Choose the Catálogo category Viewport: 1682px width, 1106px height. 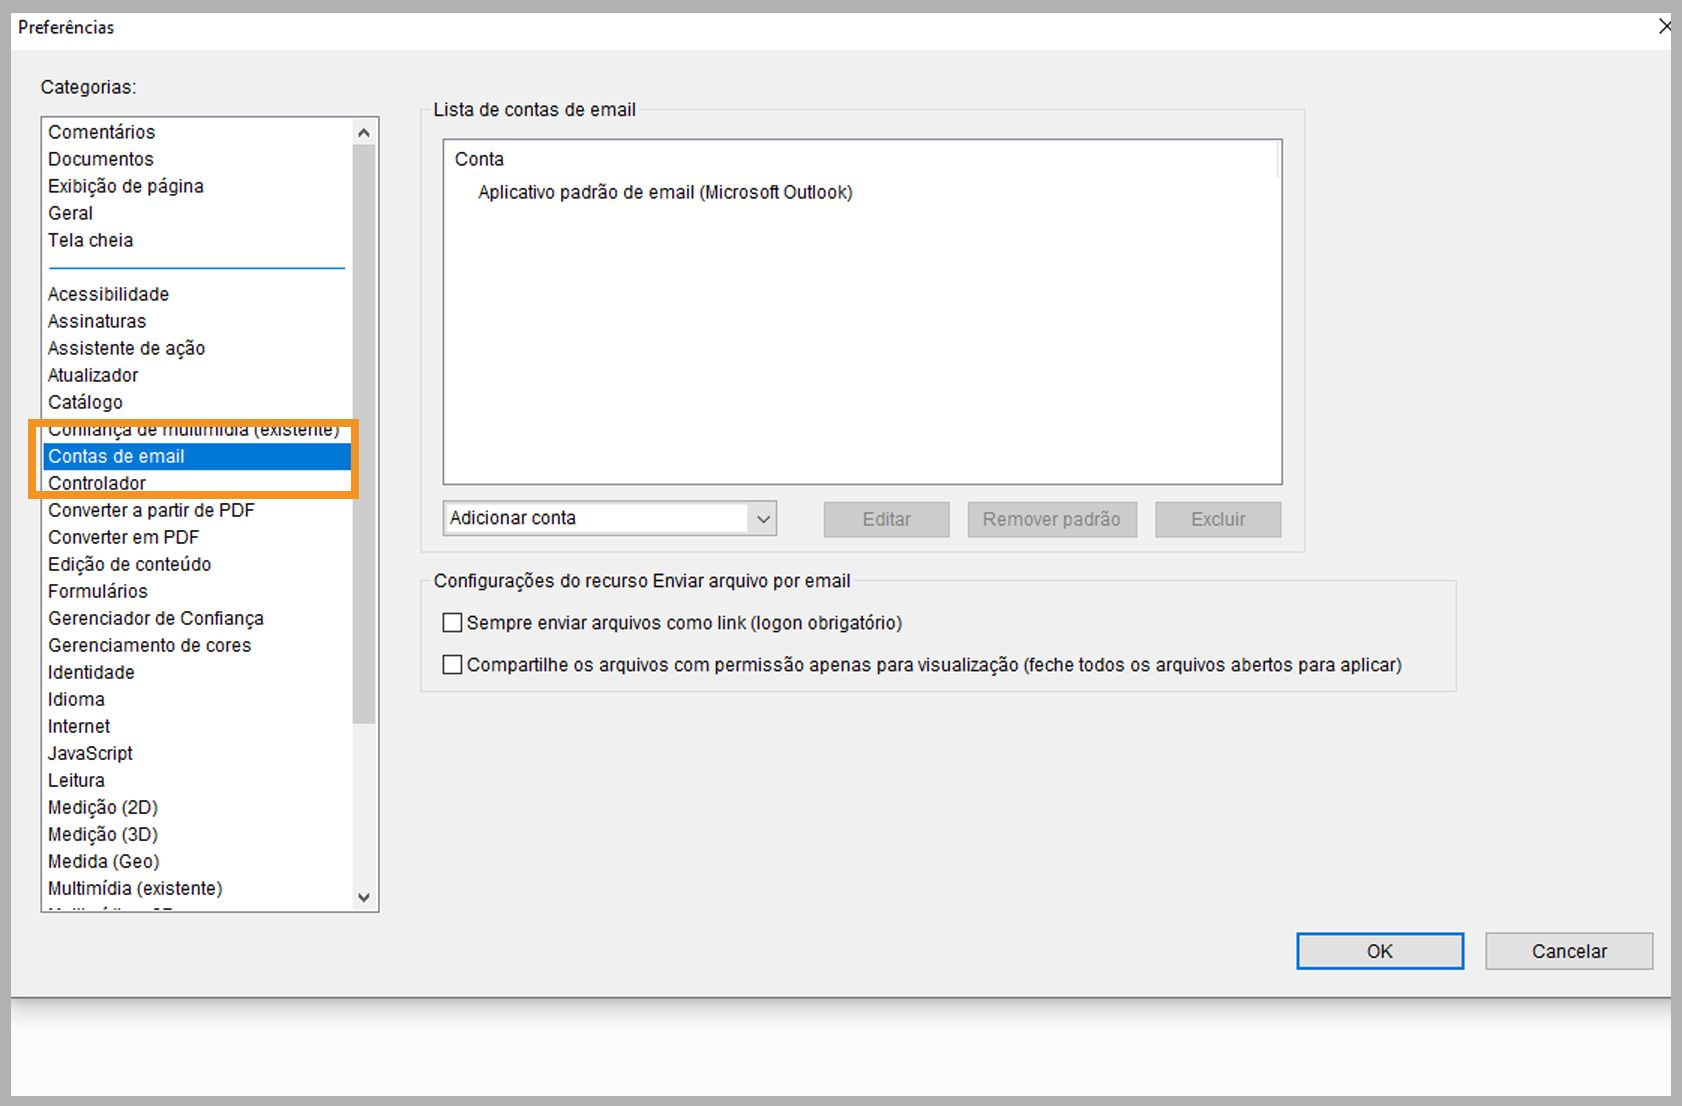click(x=85, y=402)
